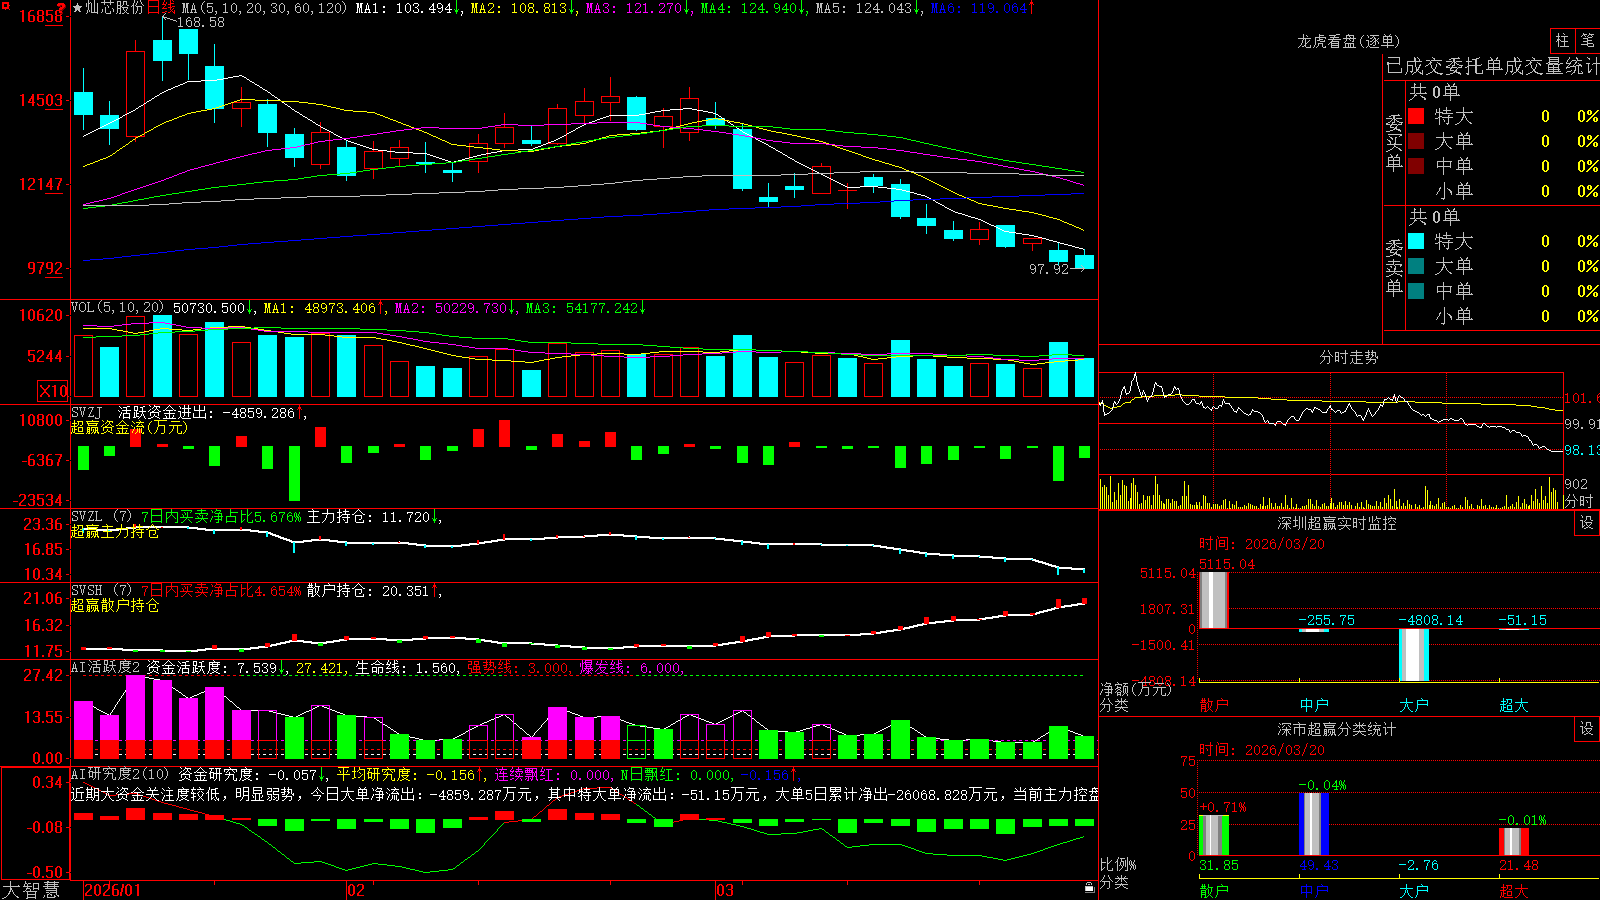
Task: Click the 168.58 high price label
Action: [200, 22]
